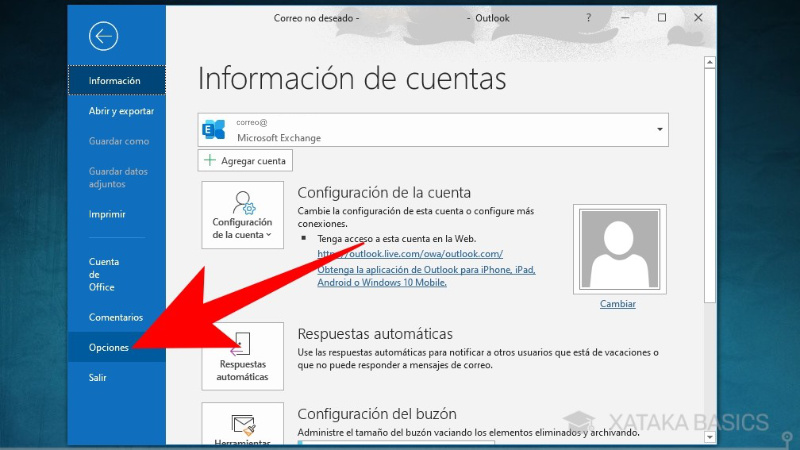800x450 pixels.
Task: Open the Información tab
Action: (x=117, y=80)
